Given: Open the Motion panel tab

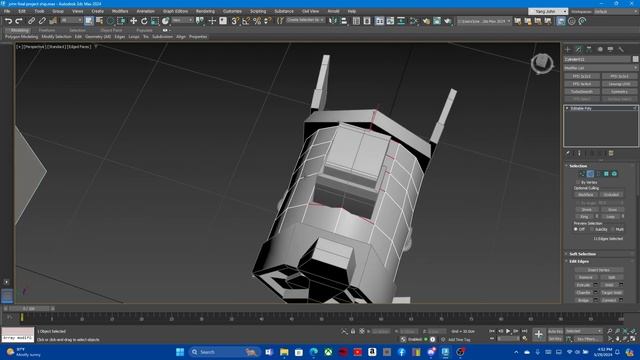Looking at the screenshot, I should point(600,49).
